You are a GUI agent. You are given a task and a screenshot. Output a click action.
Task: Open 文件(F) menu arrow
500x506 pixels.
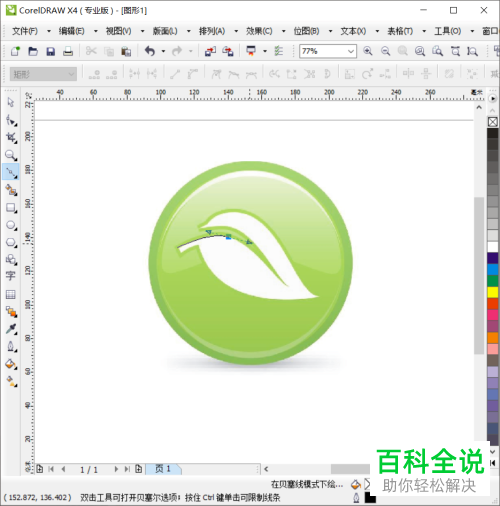point(49,31)
